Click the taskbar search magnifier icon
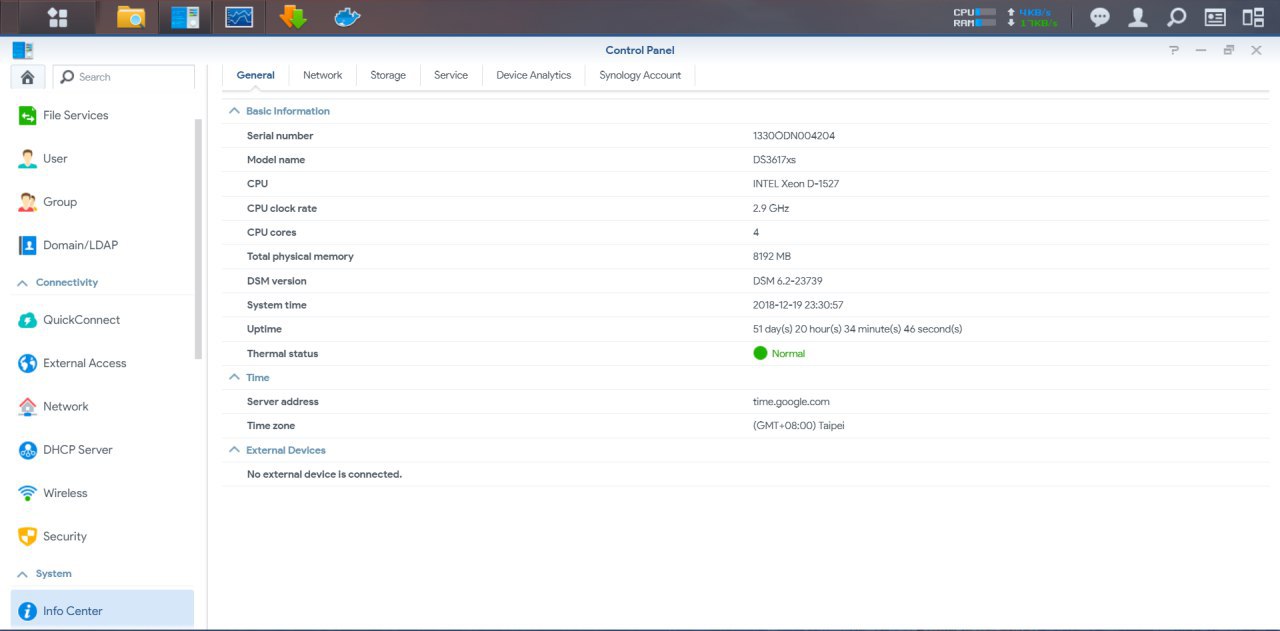The image size is (1280, 631). point(1177,17)
